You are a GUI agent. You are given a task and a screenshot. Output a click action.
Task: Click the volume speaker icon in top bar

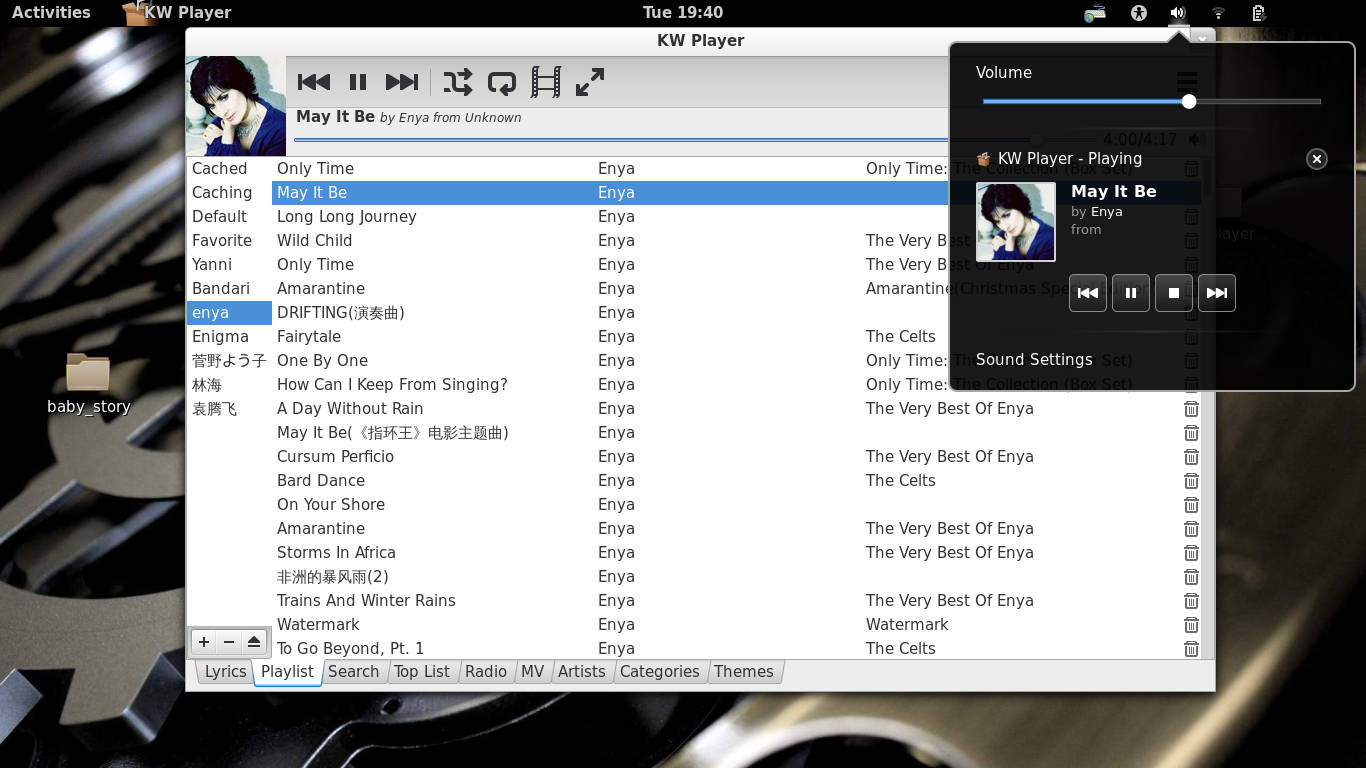point(1178,13)
